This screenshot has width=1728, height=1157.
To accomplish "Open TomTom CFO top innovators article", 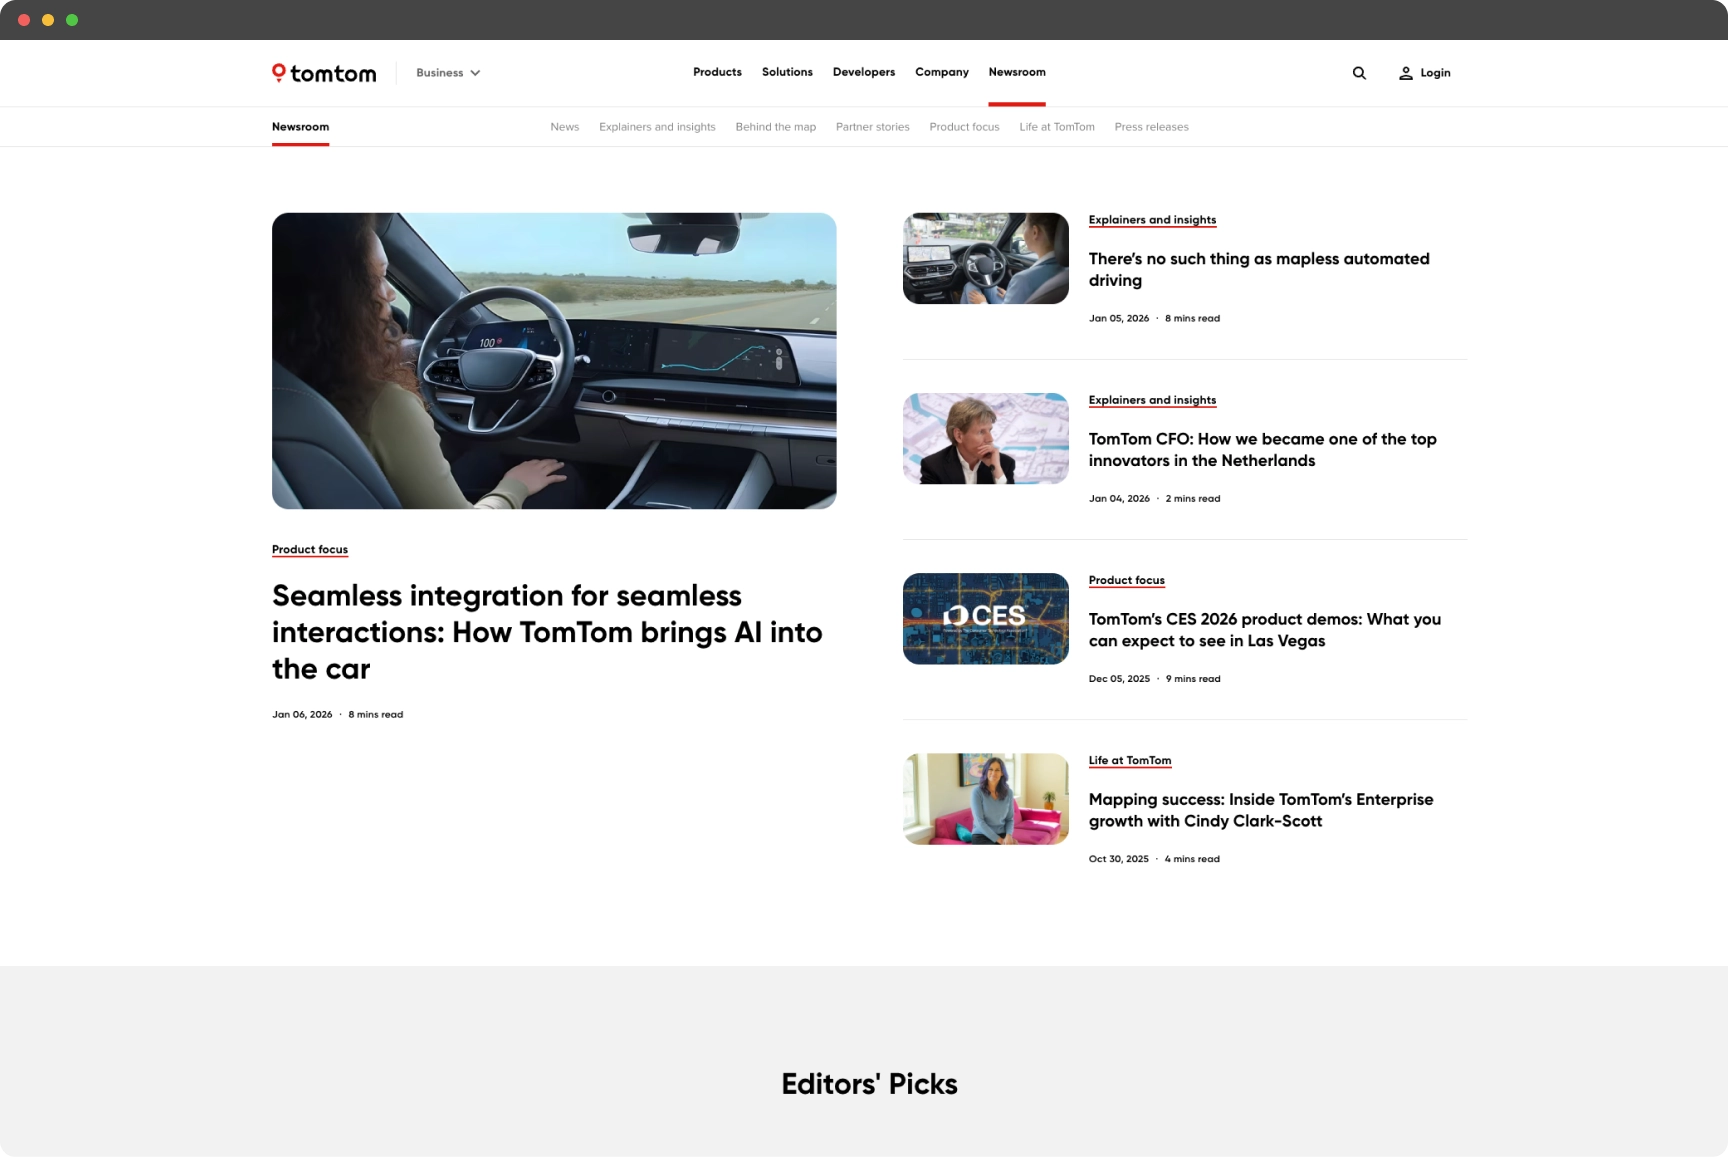I will 1262,449.
